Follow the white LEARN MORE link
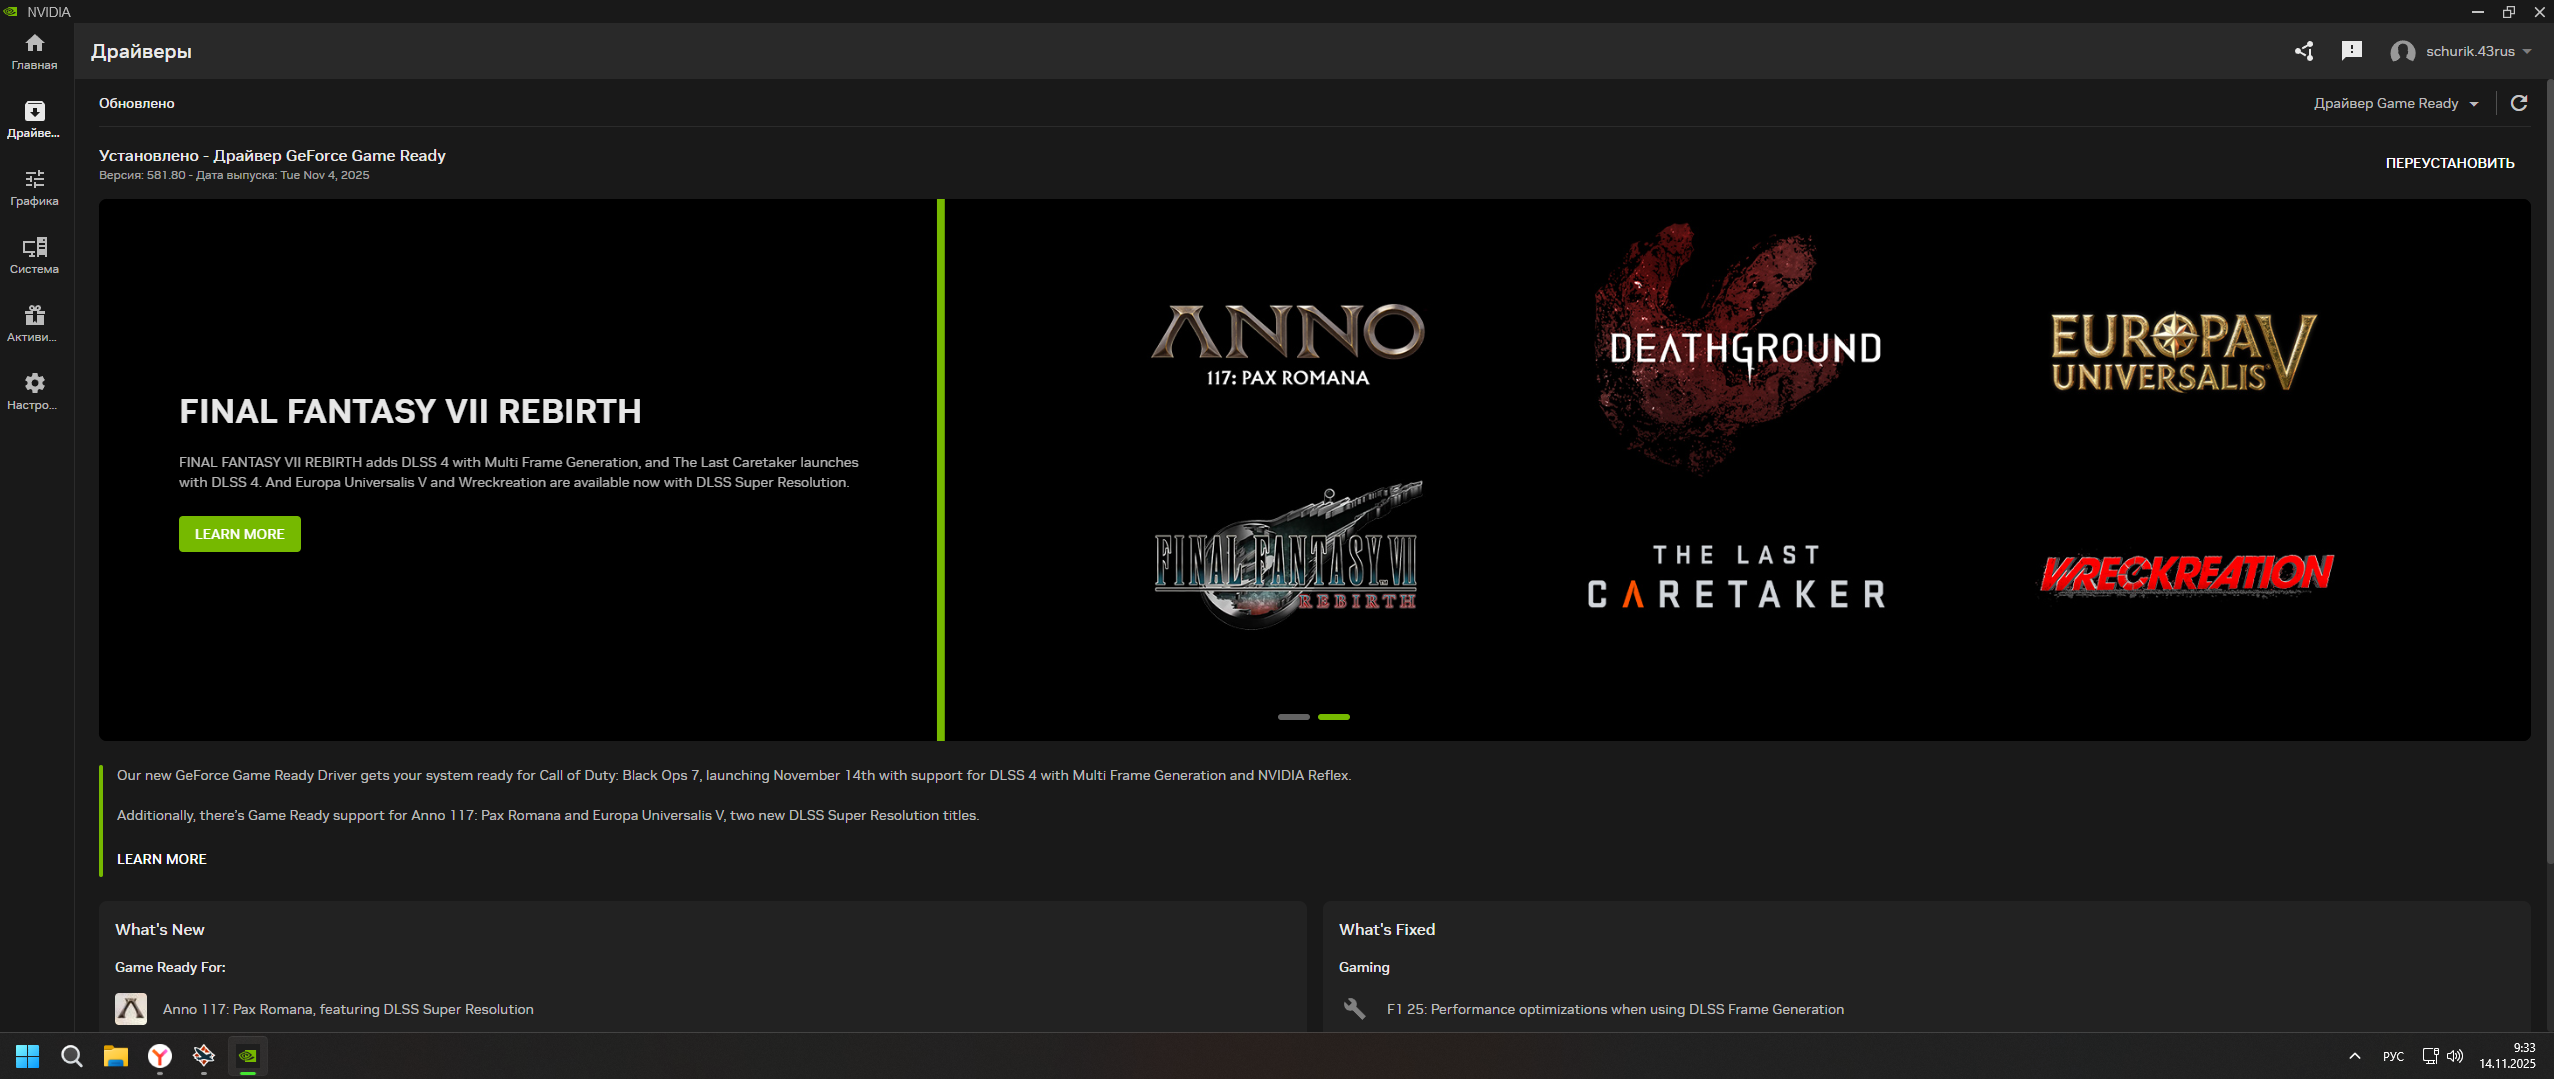The width and height of the screenshot is (2554, 1079). coord(161,859)
